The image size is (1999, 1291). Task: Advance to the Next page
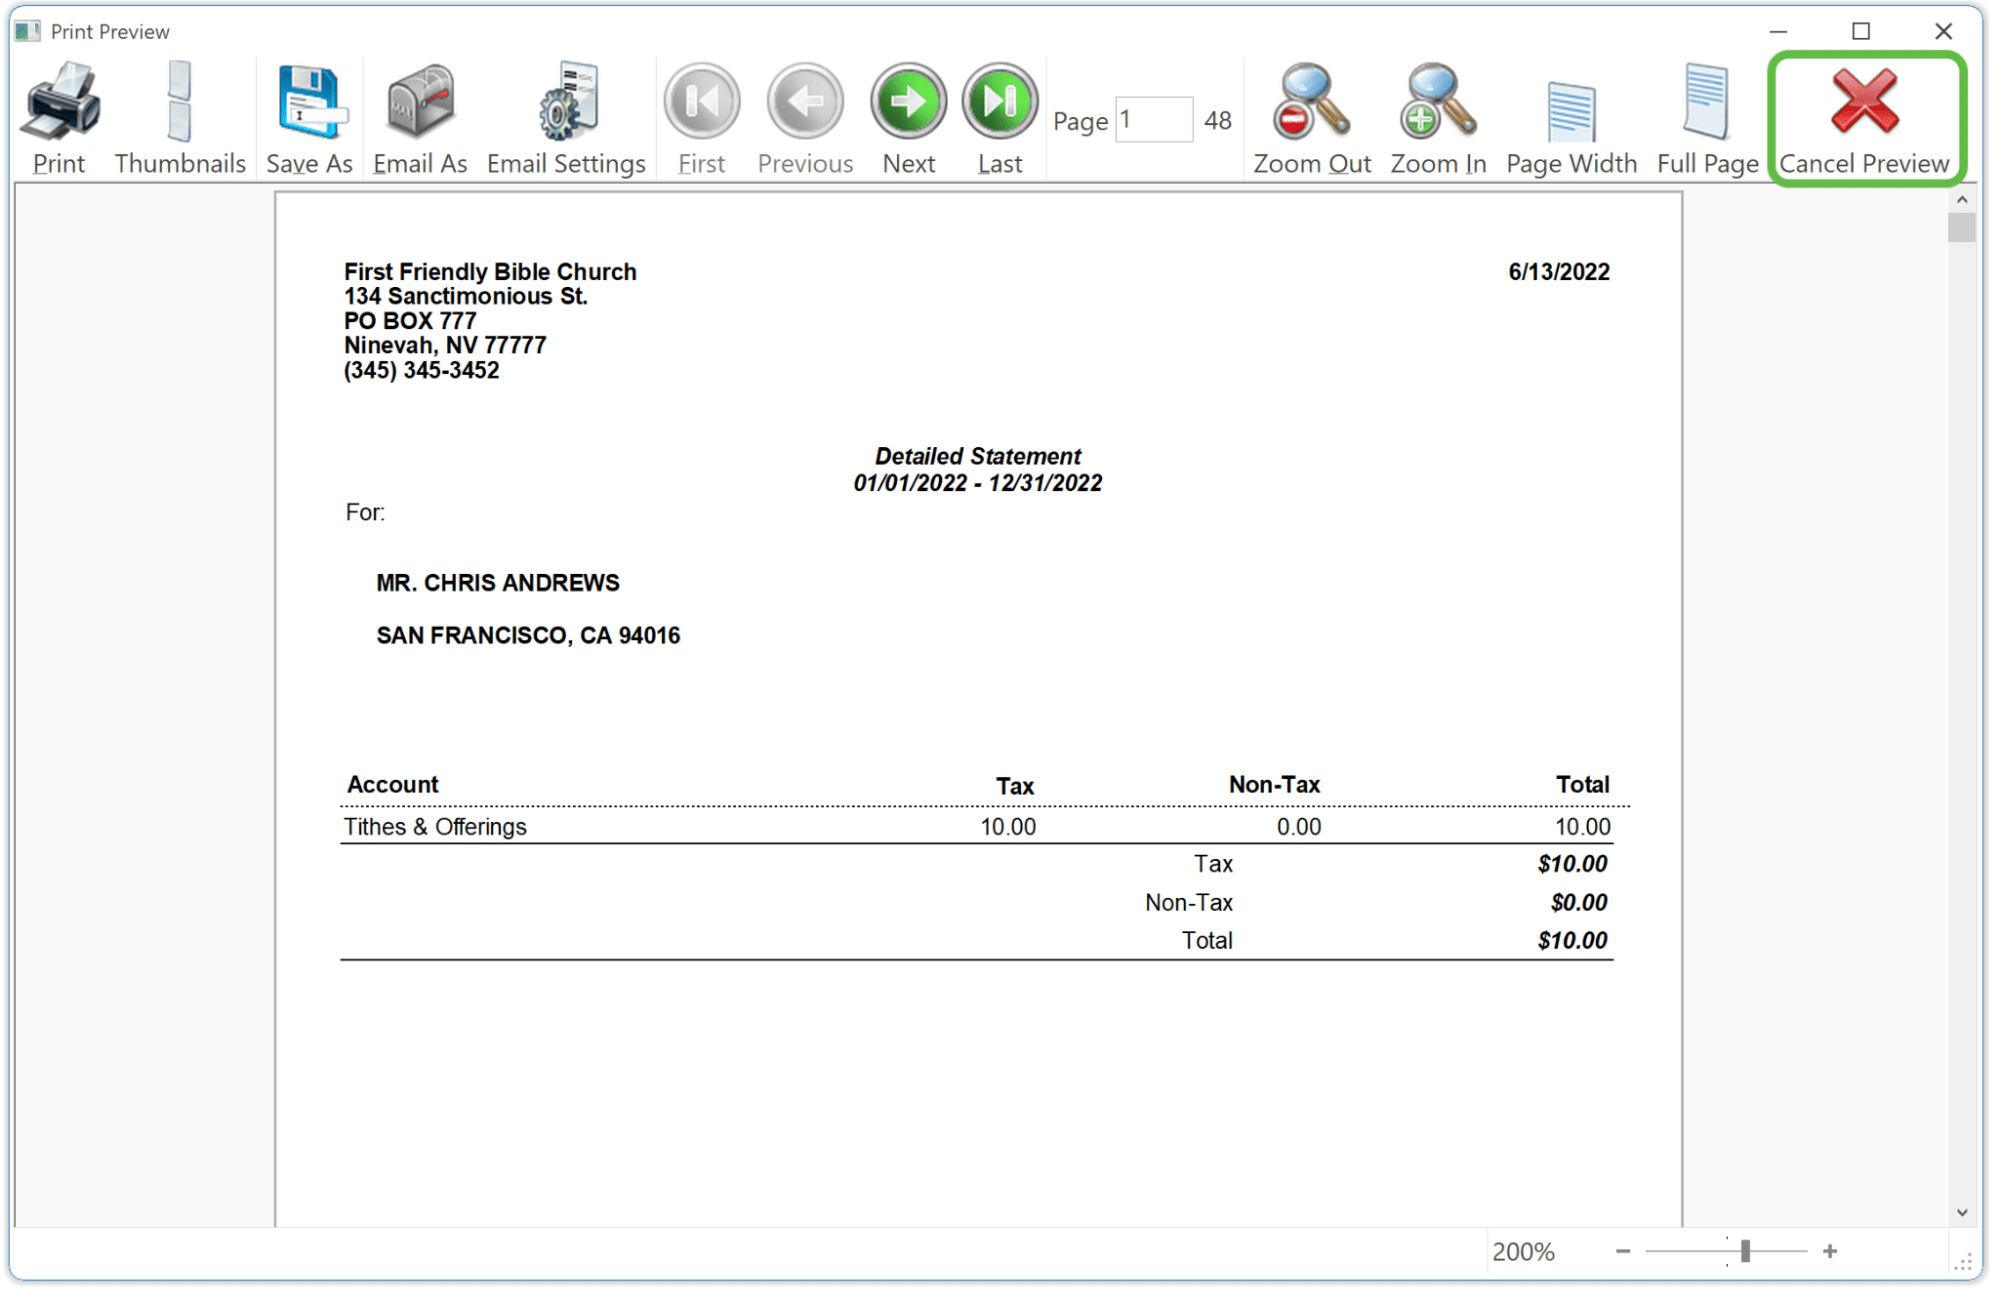[x=907, y=100]
